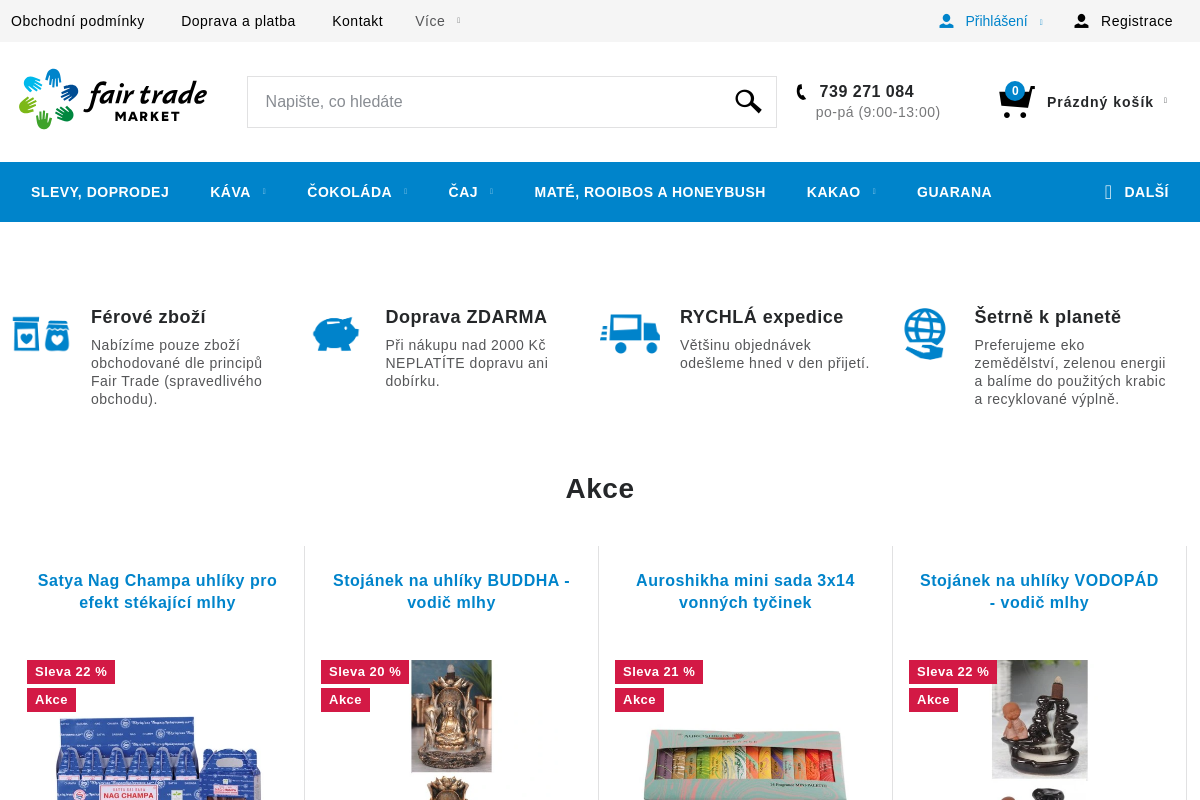Click the Registrace person icon

coord(1081,21)
